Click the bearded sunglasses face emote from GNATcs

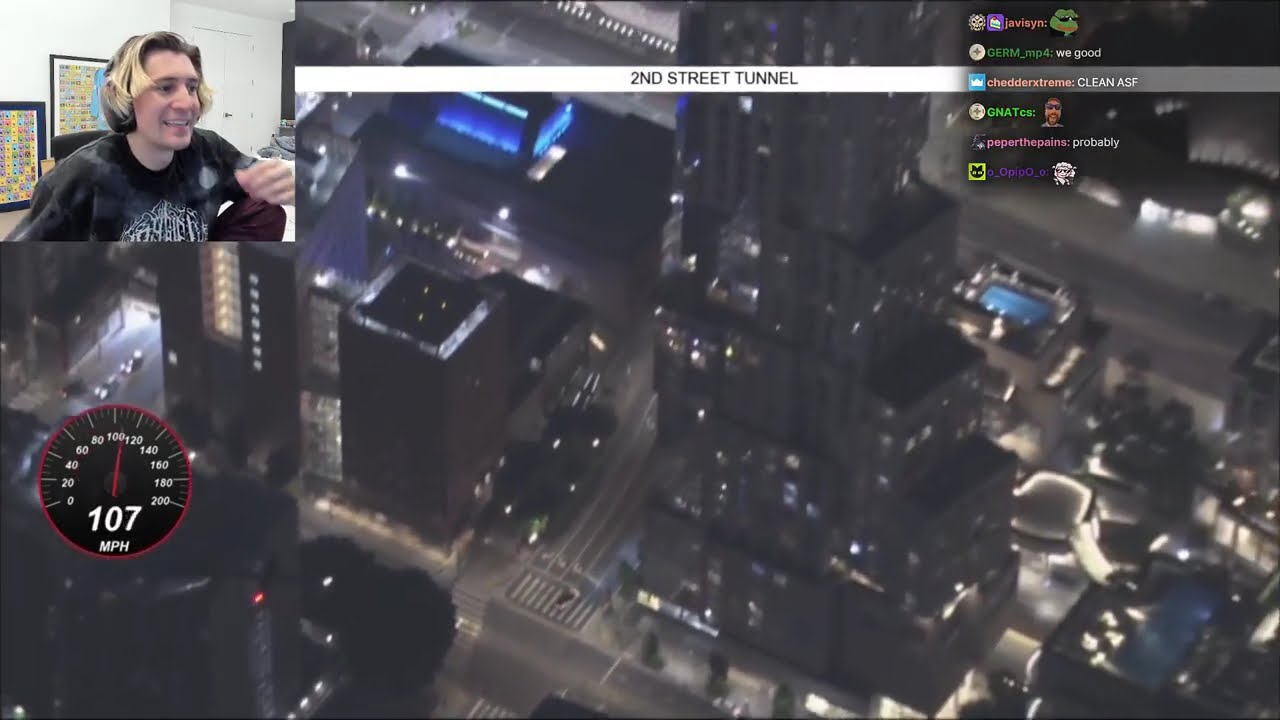tap(1052, 111)
